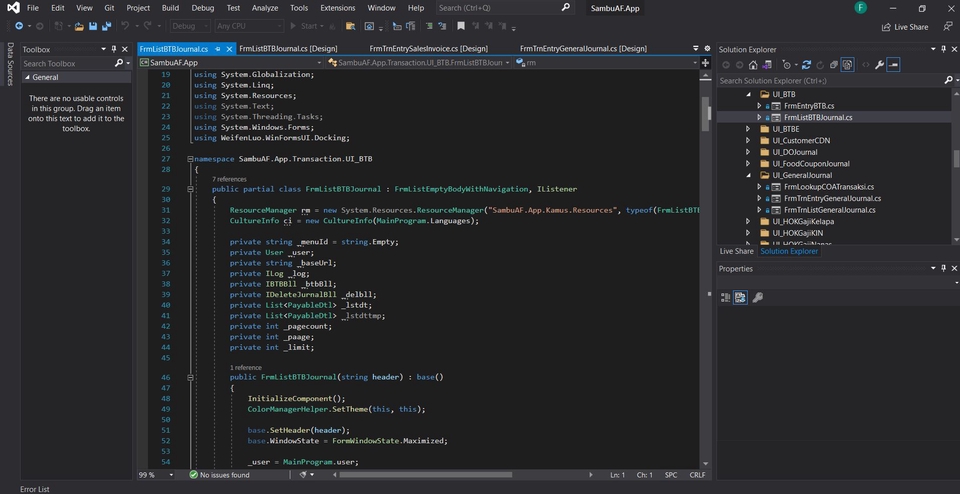Switch to FrmTrnEntryGeneralJournal.cs [Design] tab
This screenshot has width=960, height=494.
(x=583, y=49)
